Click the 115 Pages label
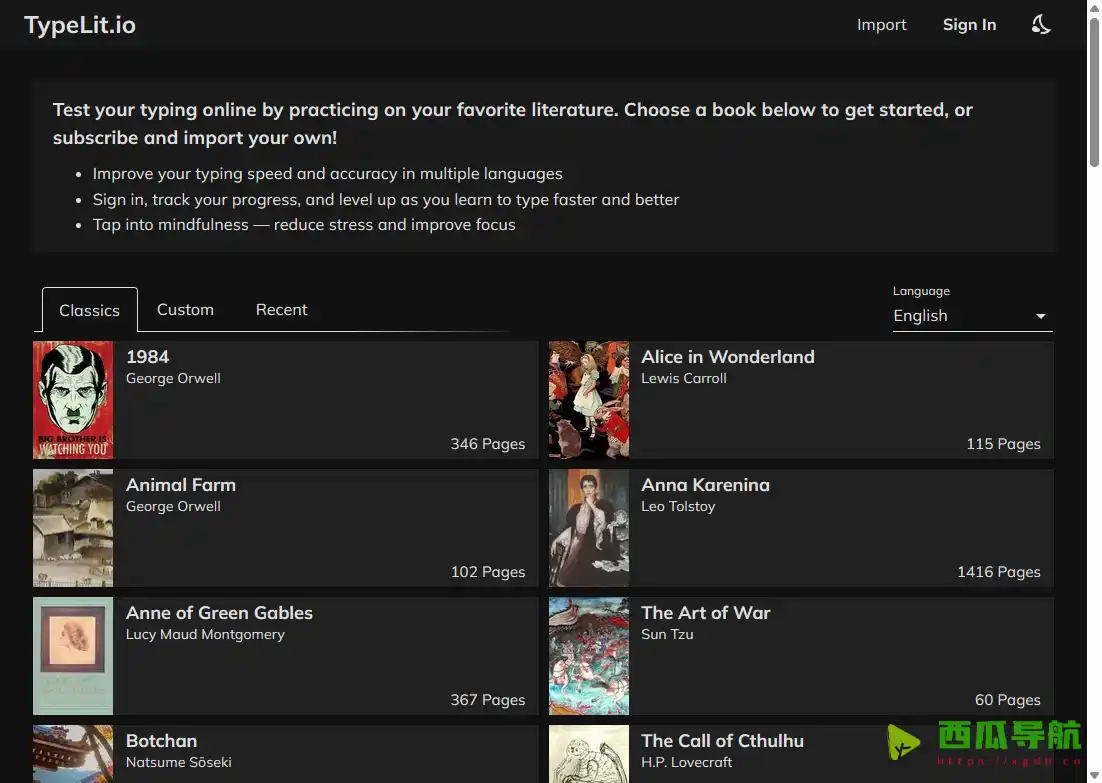Viewport: 1102px width, 783px height. [1004, 444]
